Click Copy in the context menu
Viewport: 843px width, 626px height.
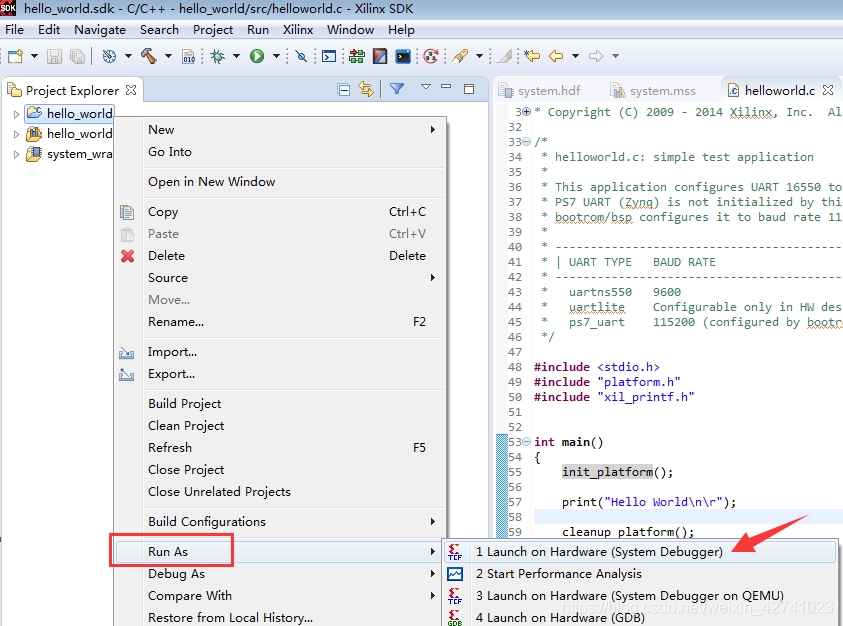click(x=278, y=212)
